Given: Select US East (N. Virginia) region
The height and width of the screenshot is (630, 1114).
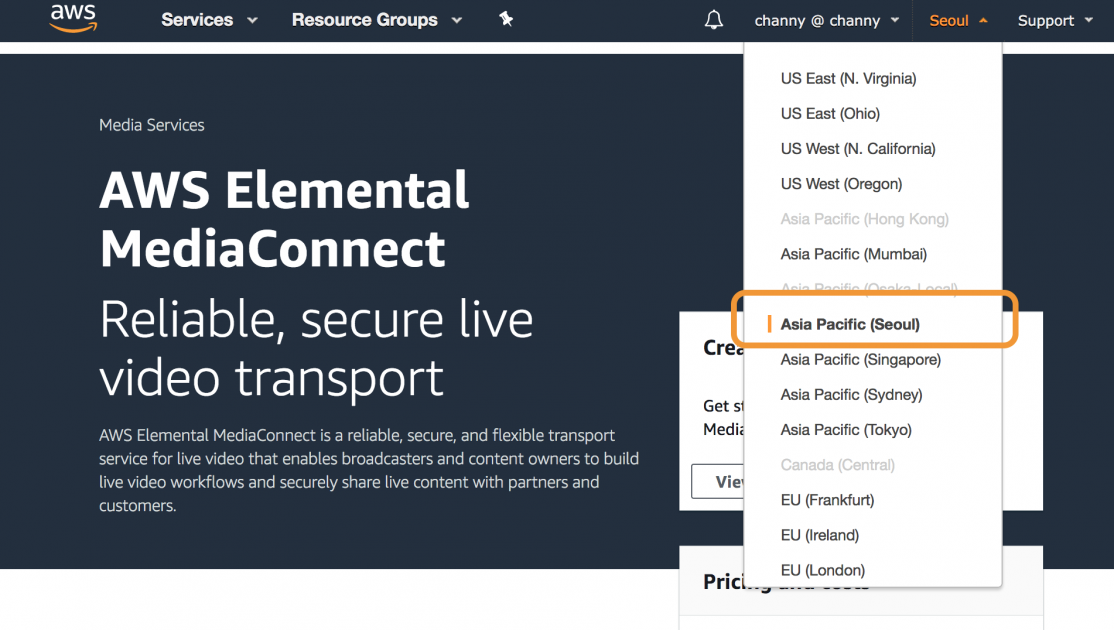Looking at the screenshot, I should tap(848, 78).
